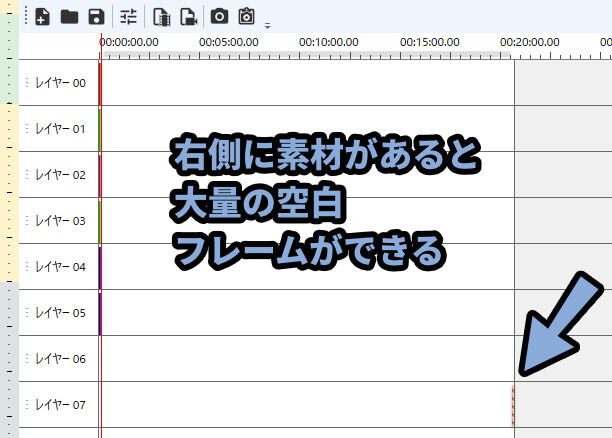612x438 pixels.
Task: Click the 00:00:00.00 ruler time label
Action: click(129, 42)
